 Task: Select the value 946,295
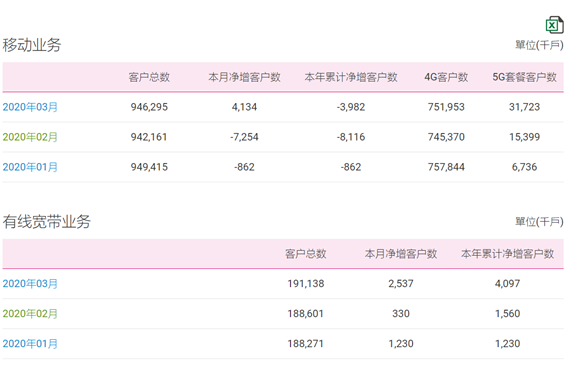tap(149, 107)
